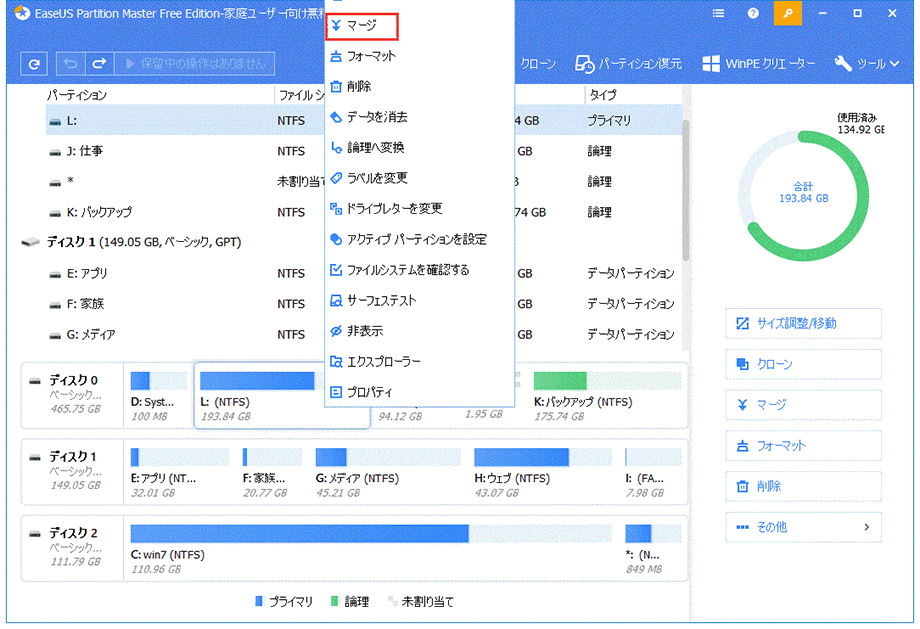Click the trash icon in right panel
This screenshot has height=629, width=920.
(742, 486)
